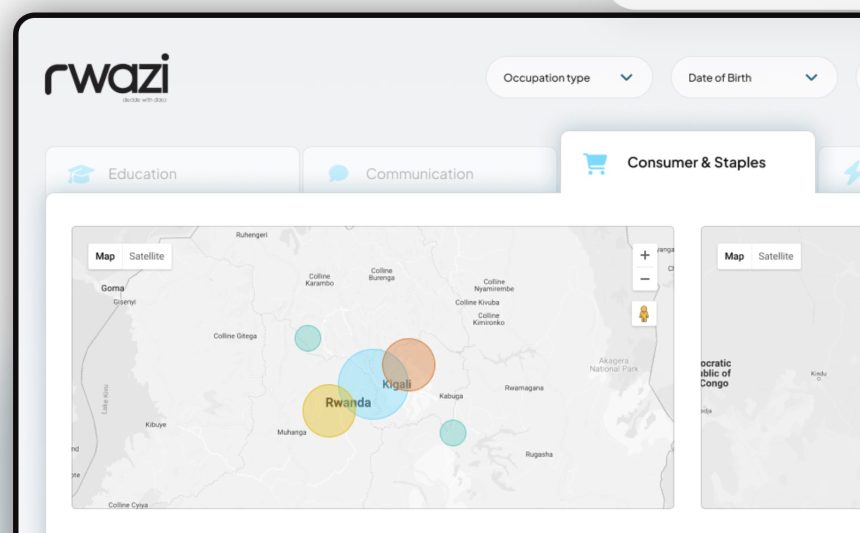Select the Consumer & Staples tab

point(688,162)
